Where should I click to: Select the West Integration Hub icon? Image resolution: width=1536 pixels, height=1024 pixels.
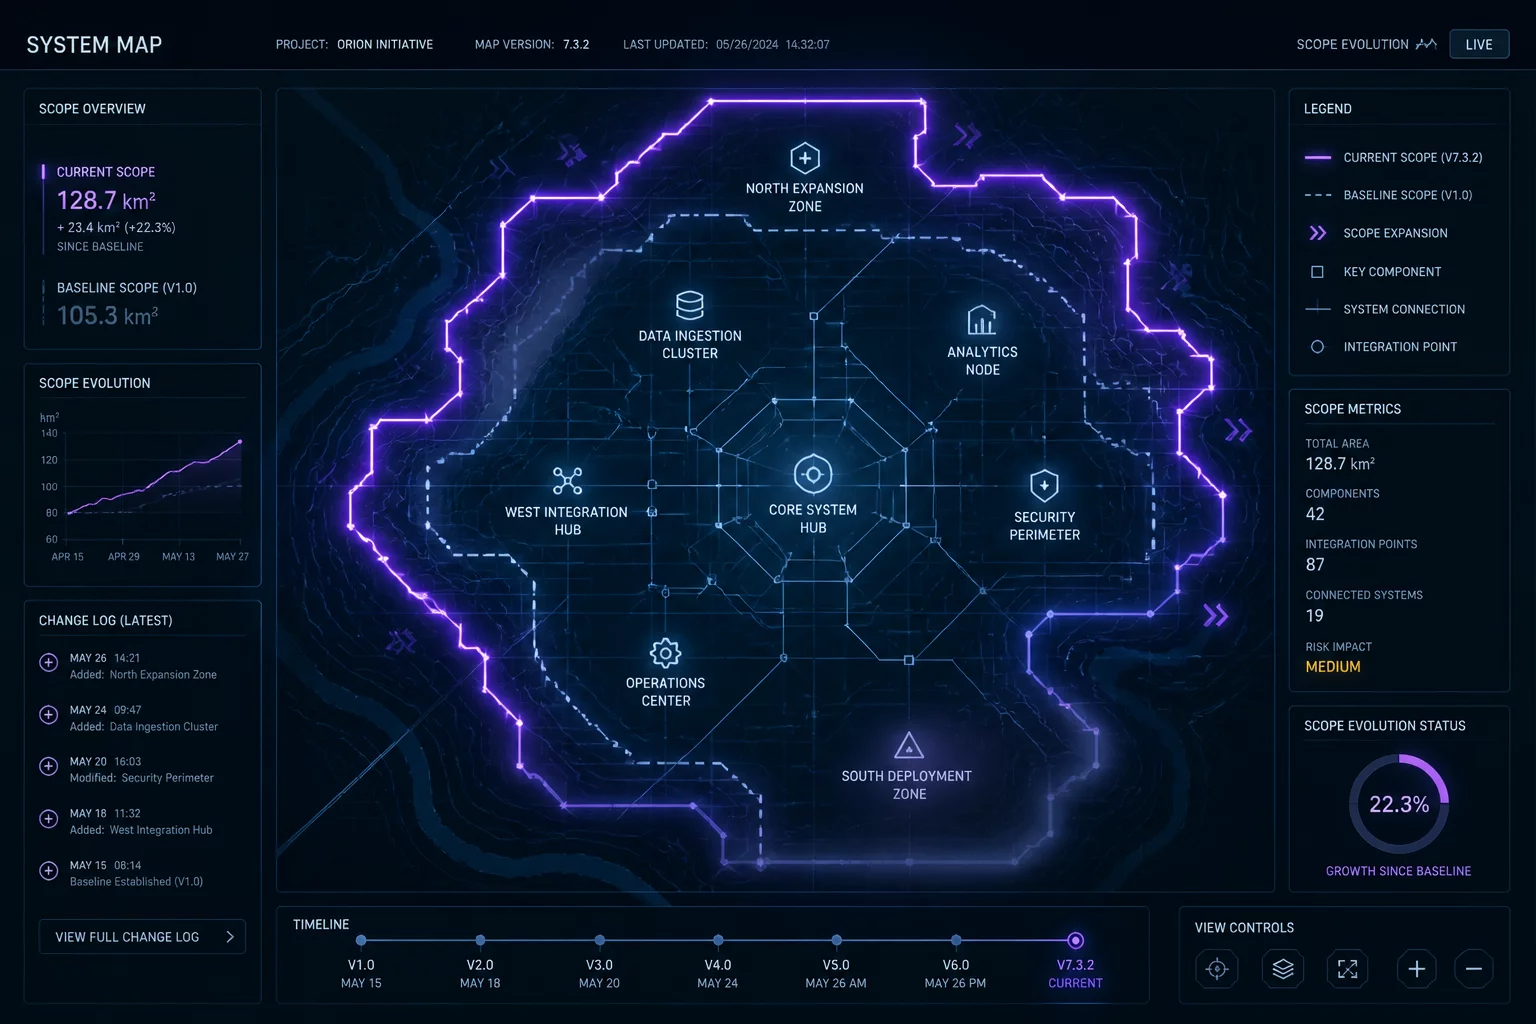click(x=567, y=481)
